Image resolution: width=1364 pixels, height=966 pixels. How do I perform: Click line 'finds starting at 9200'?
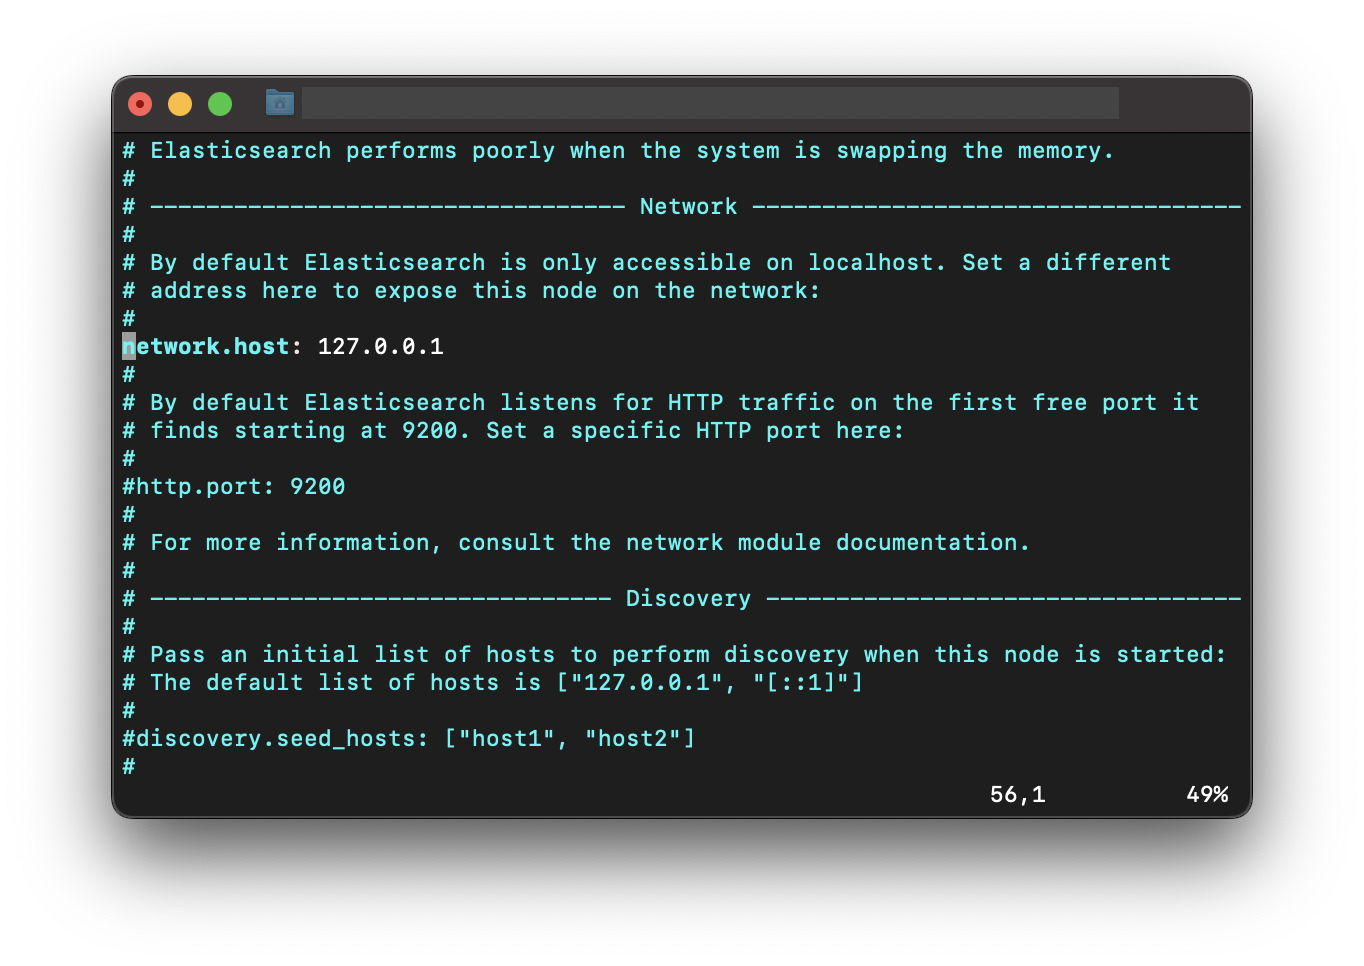(513, 431)
